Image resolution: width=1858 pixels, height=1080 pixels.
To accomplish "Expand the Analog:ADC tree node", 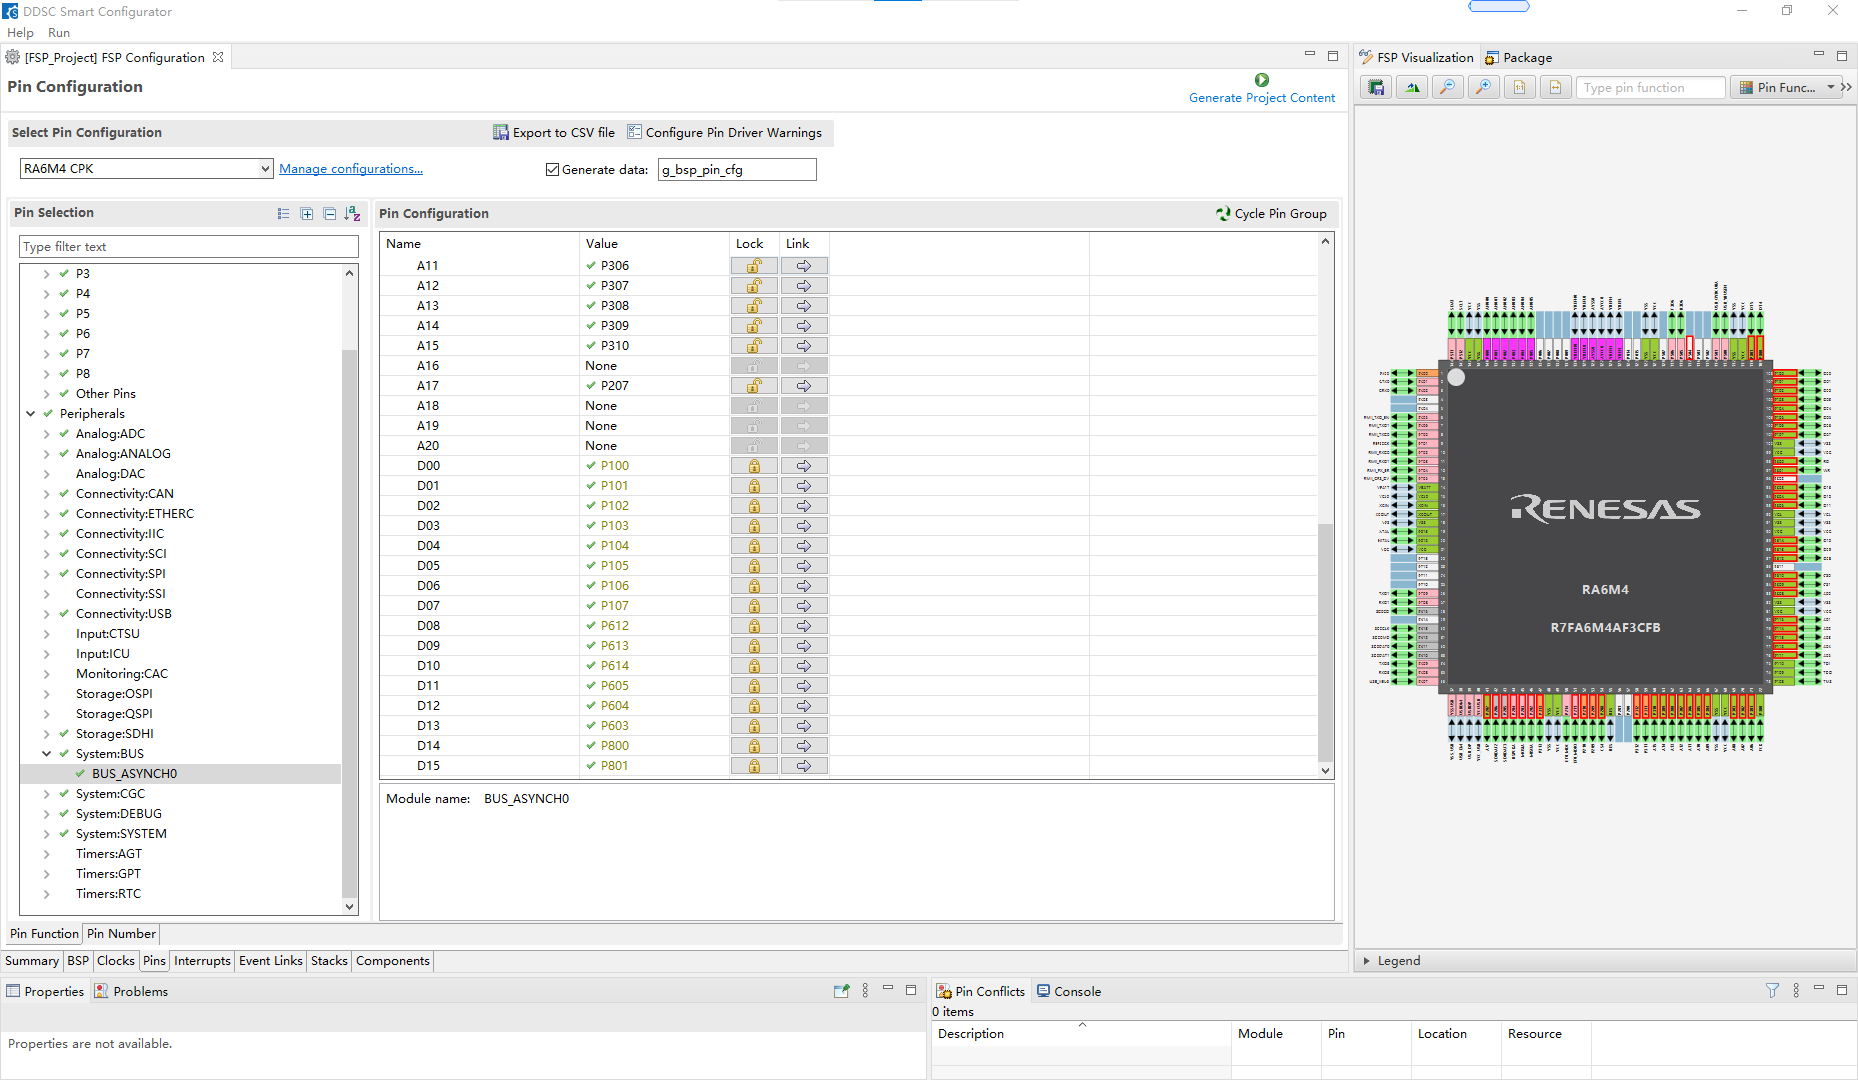I will coord(47,434).
